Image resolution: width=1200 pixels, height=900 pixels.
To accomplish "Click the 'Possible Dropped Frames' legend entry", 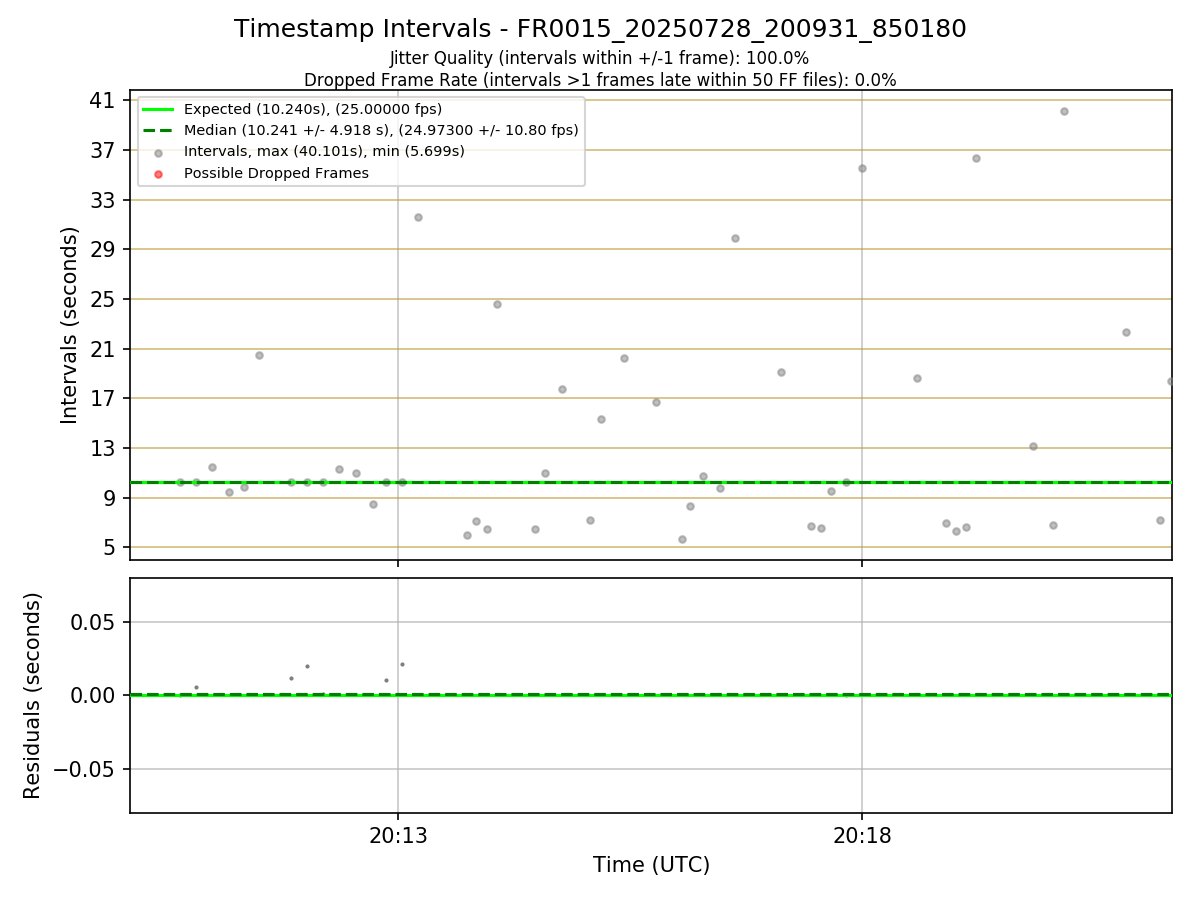I will [276, 173].
